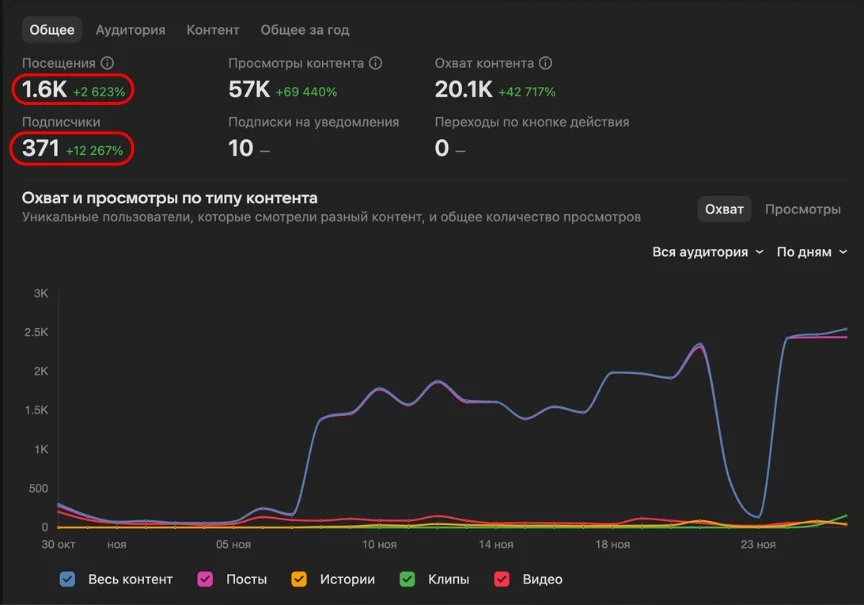Screen dimensions: 864x605
Task: Open info tooltip next to Посещения
Action: point(107,63)
